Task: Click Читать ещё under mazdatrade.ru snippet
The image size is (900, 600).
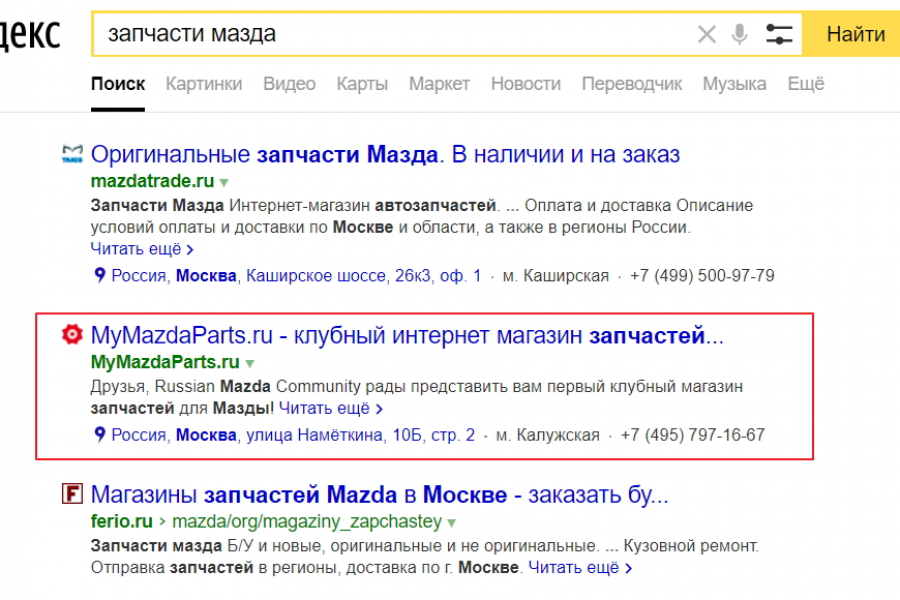Action: 142,249
